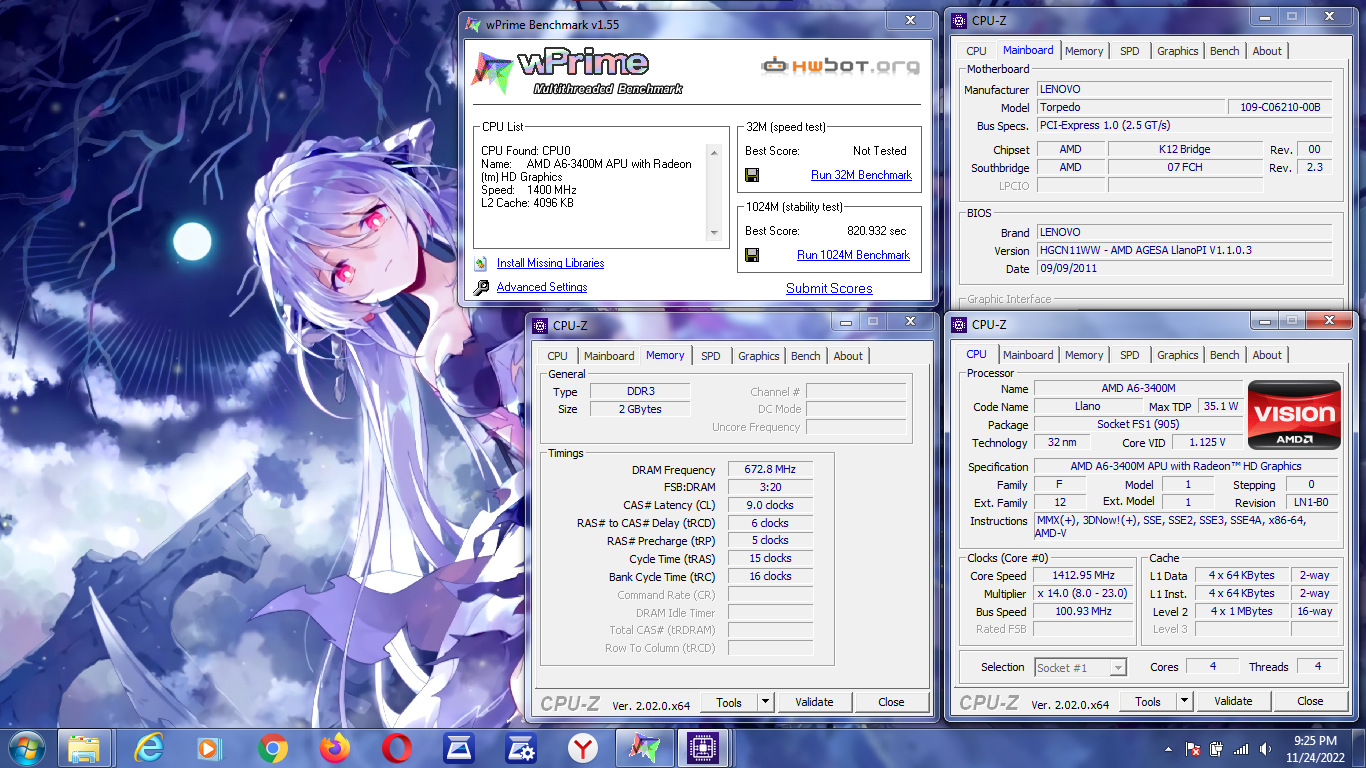Click Close in the Memory CPU-Z window
Viewport: 1366px width, 768px height.
tap(891, 702)
